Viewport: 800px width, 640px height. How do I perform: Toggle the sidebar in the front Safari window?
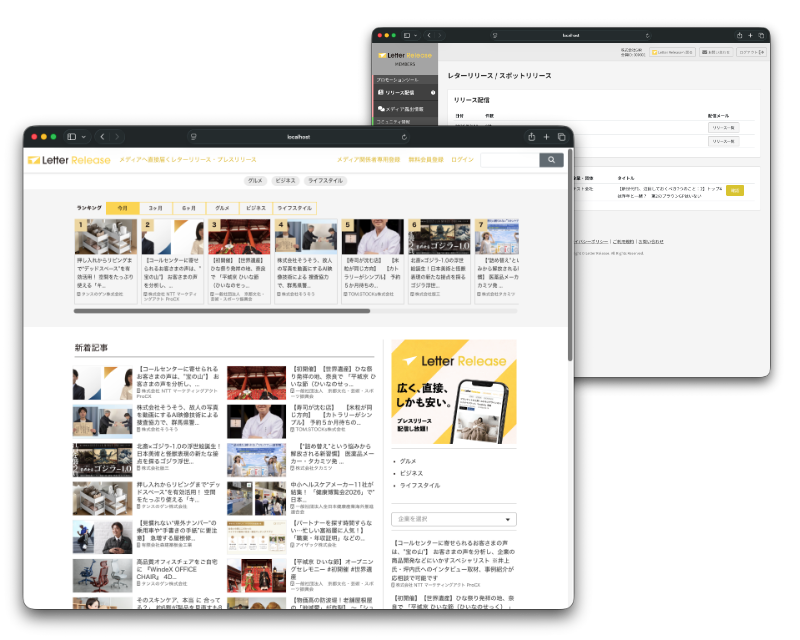coord(72,136)
